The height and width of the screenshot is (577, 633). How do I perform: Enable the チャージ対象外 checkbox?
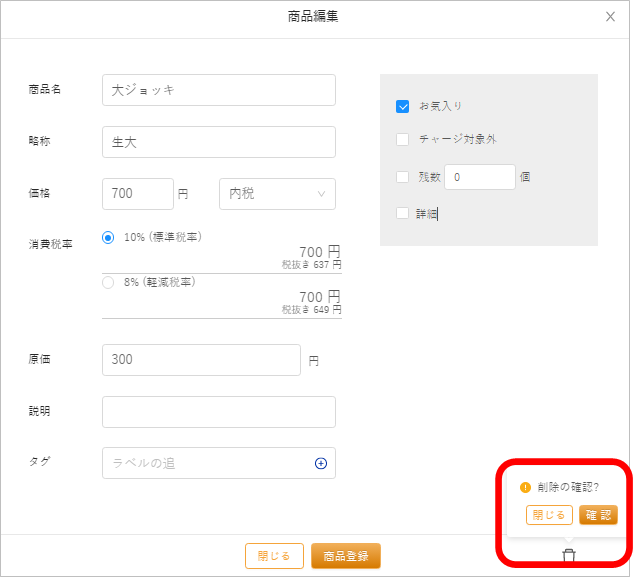pos(403,140)
